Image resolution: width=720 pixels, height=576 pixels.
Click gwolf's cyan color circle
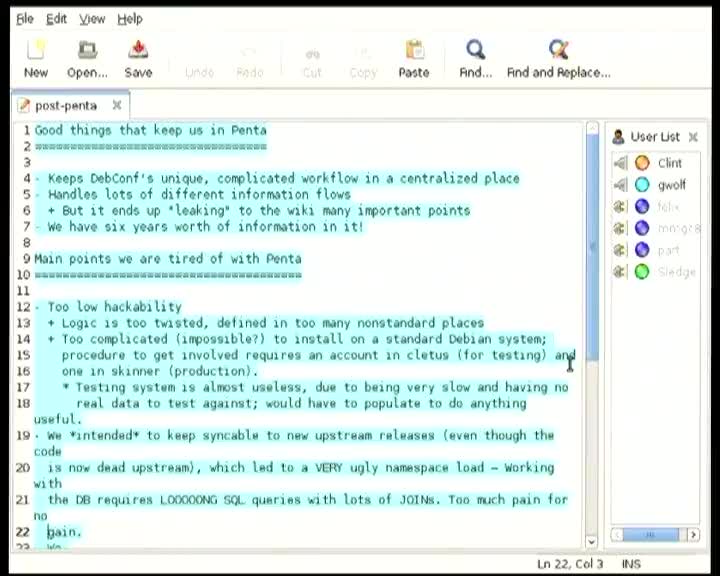[x=642, y=185]
